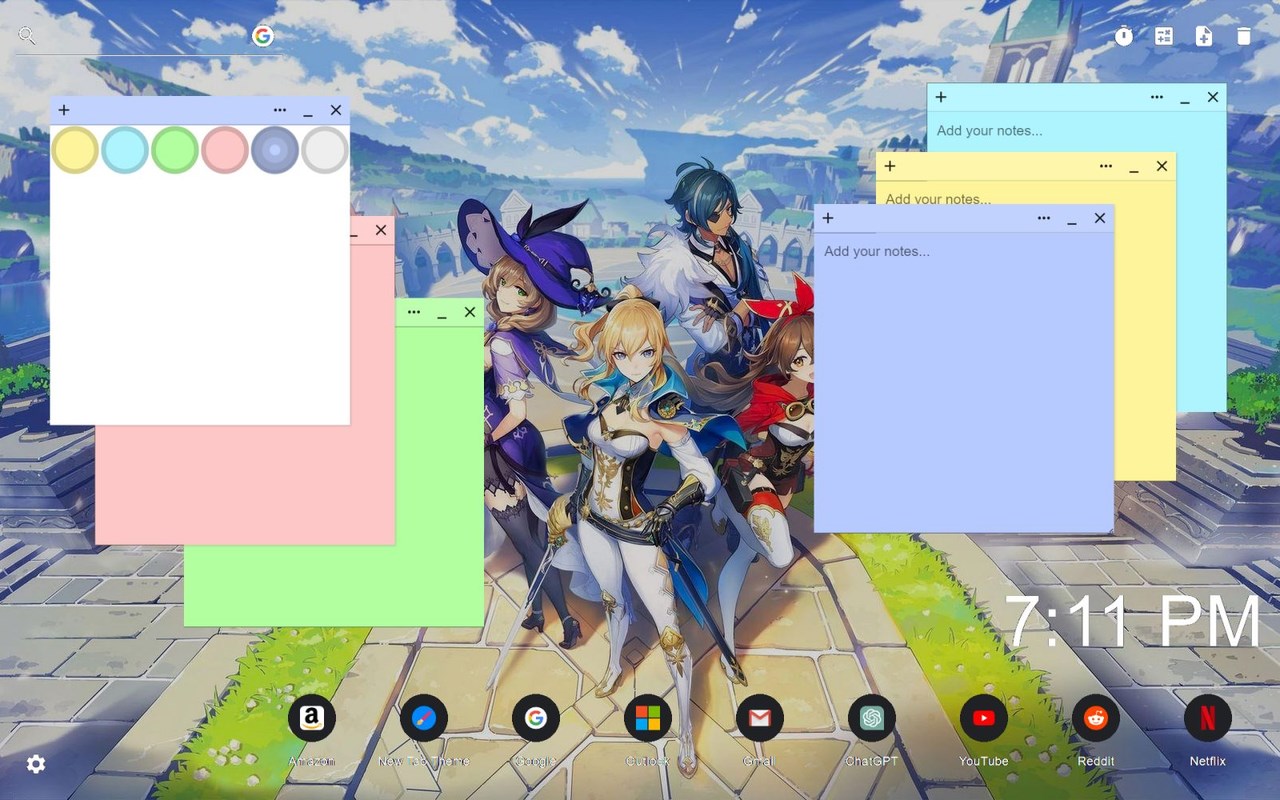
Task: Close the white sticky note
Action: pos(336,110)
